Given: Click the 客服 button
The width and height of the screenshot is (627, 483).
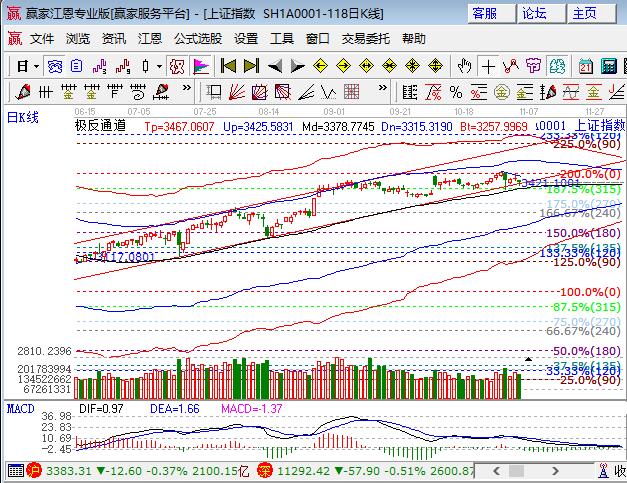Looking at the screenshot, I should (484, 13).
